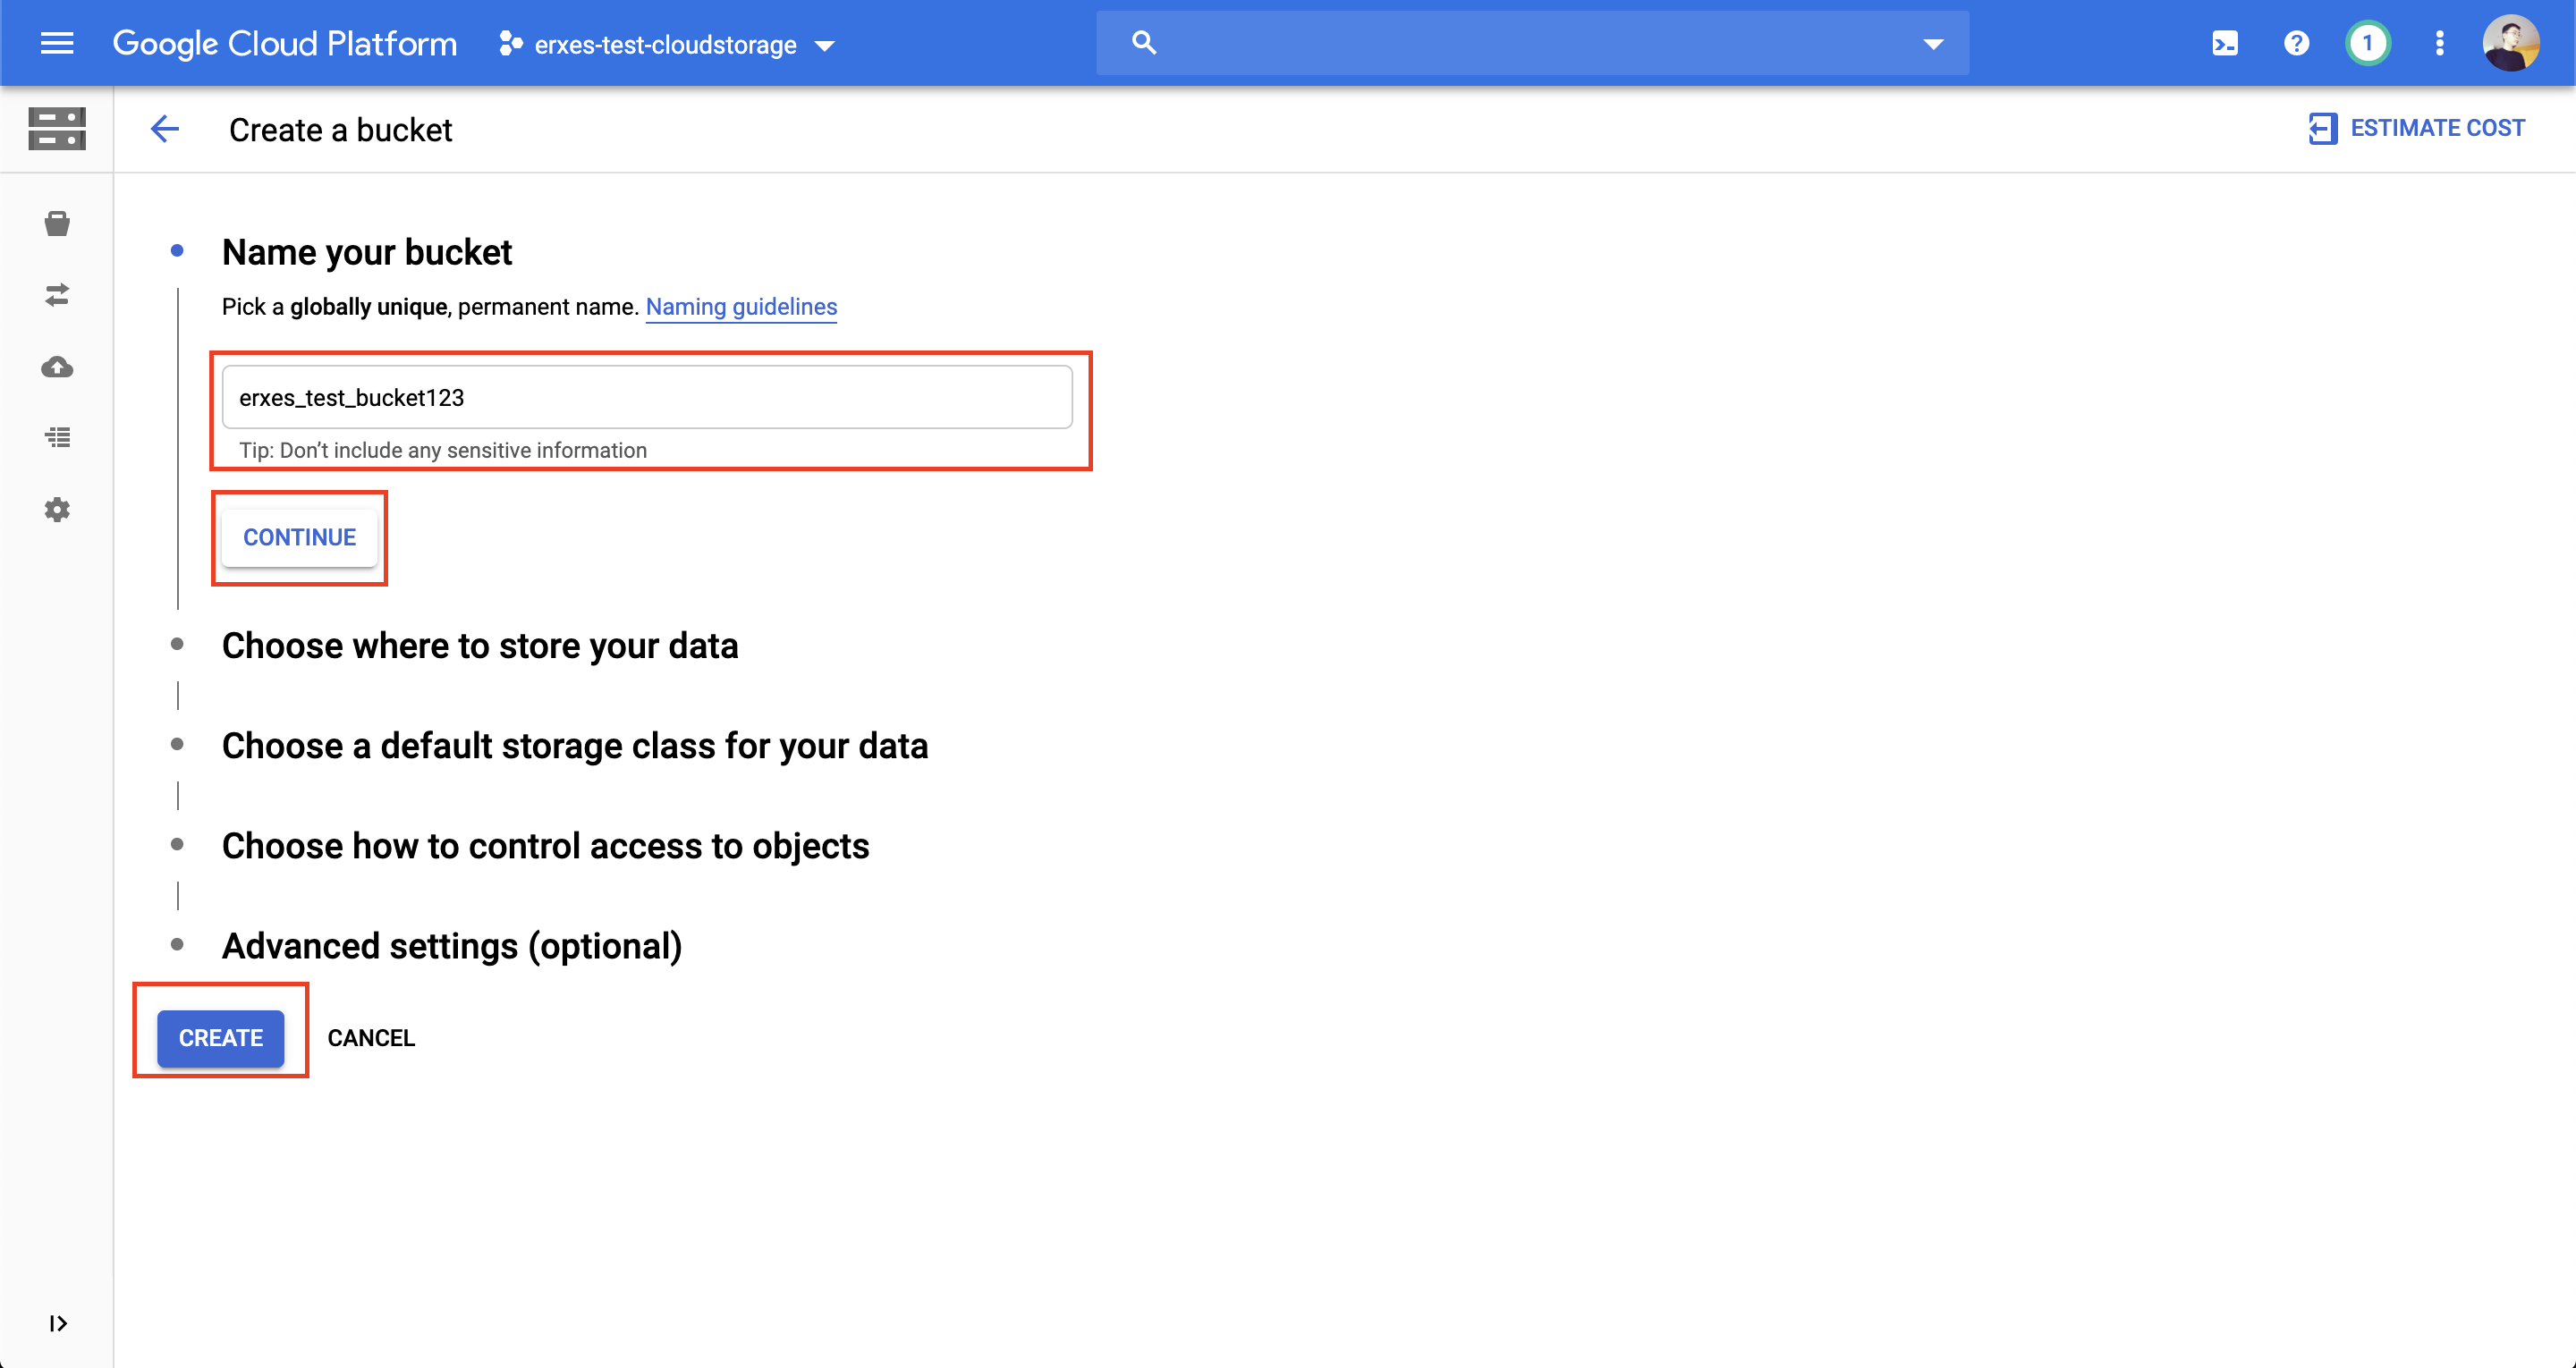This screenshot has width=2576, height=1368.
Task: Go back using the arrow beside Create a bucket
Action: [x=165, y=129]
